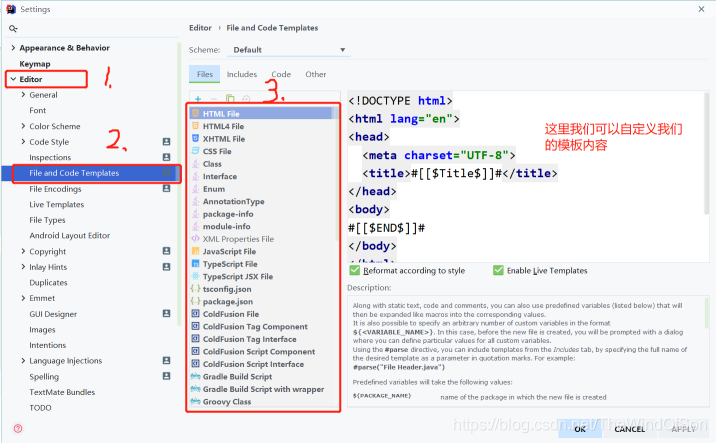Switch to the Other tab
The image size is (716, 443).
[x=316, y=74]
